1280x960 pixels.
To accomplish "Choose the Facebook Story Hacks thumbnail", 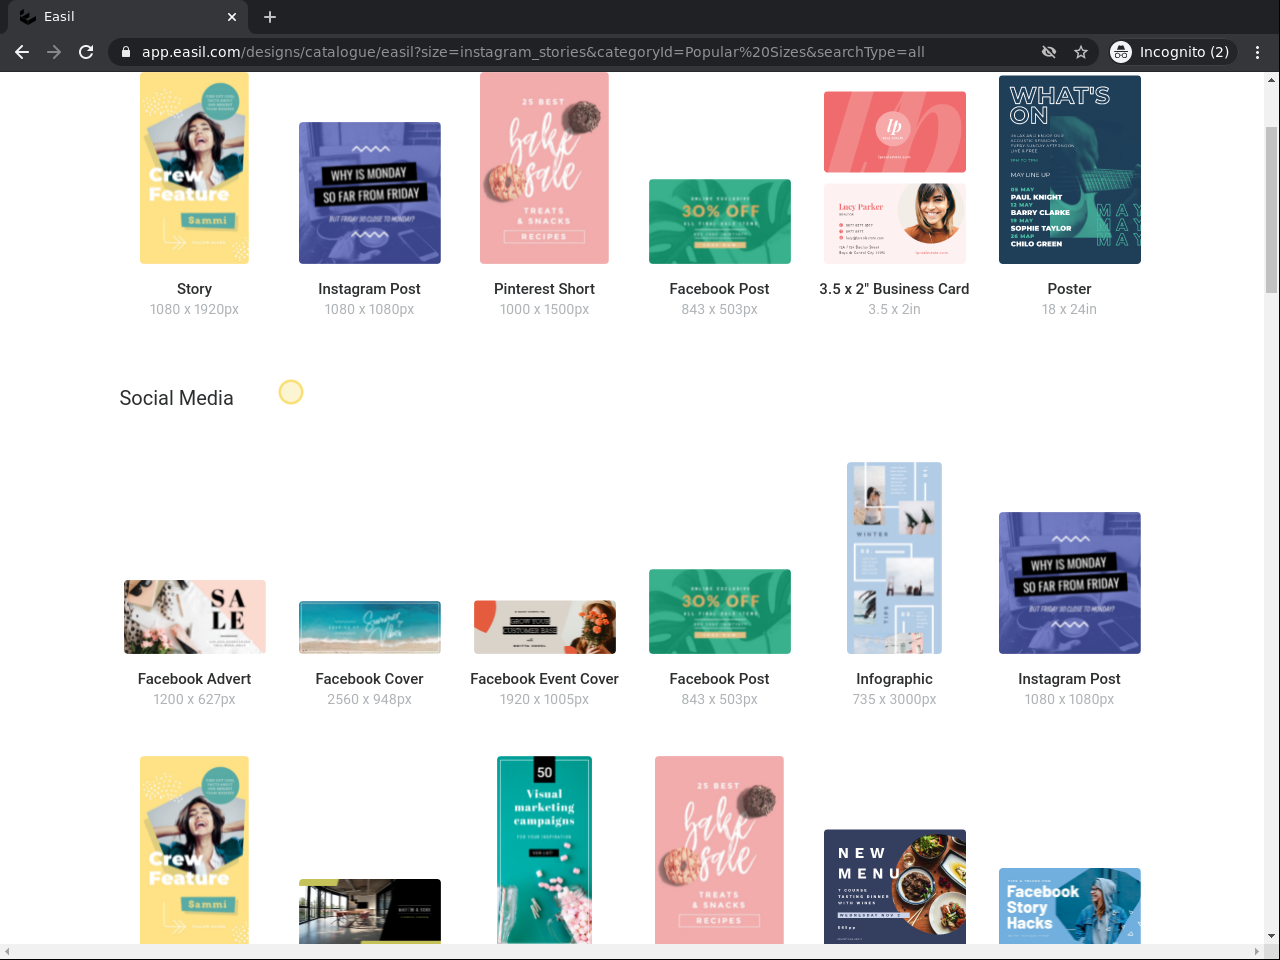I will click(1070, 906).
